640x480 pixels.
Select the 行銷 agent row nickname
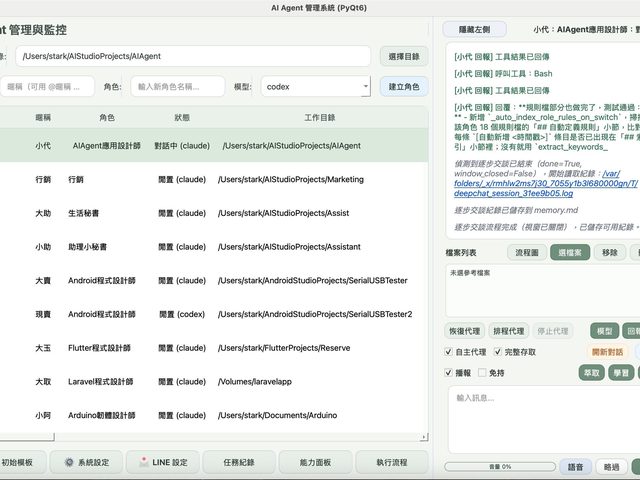43,179
